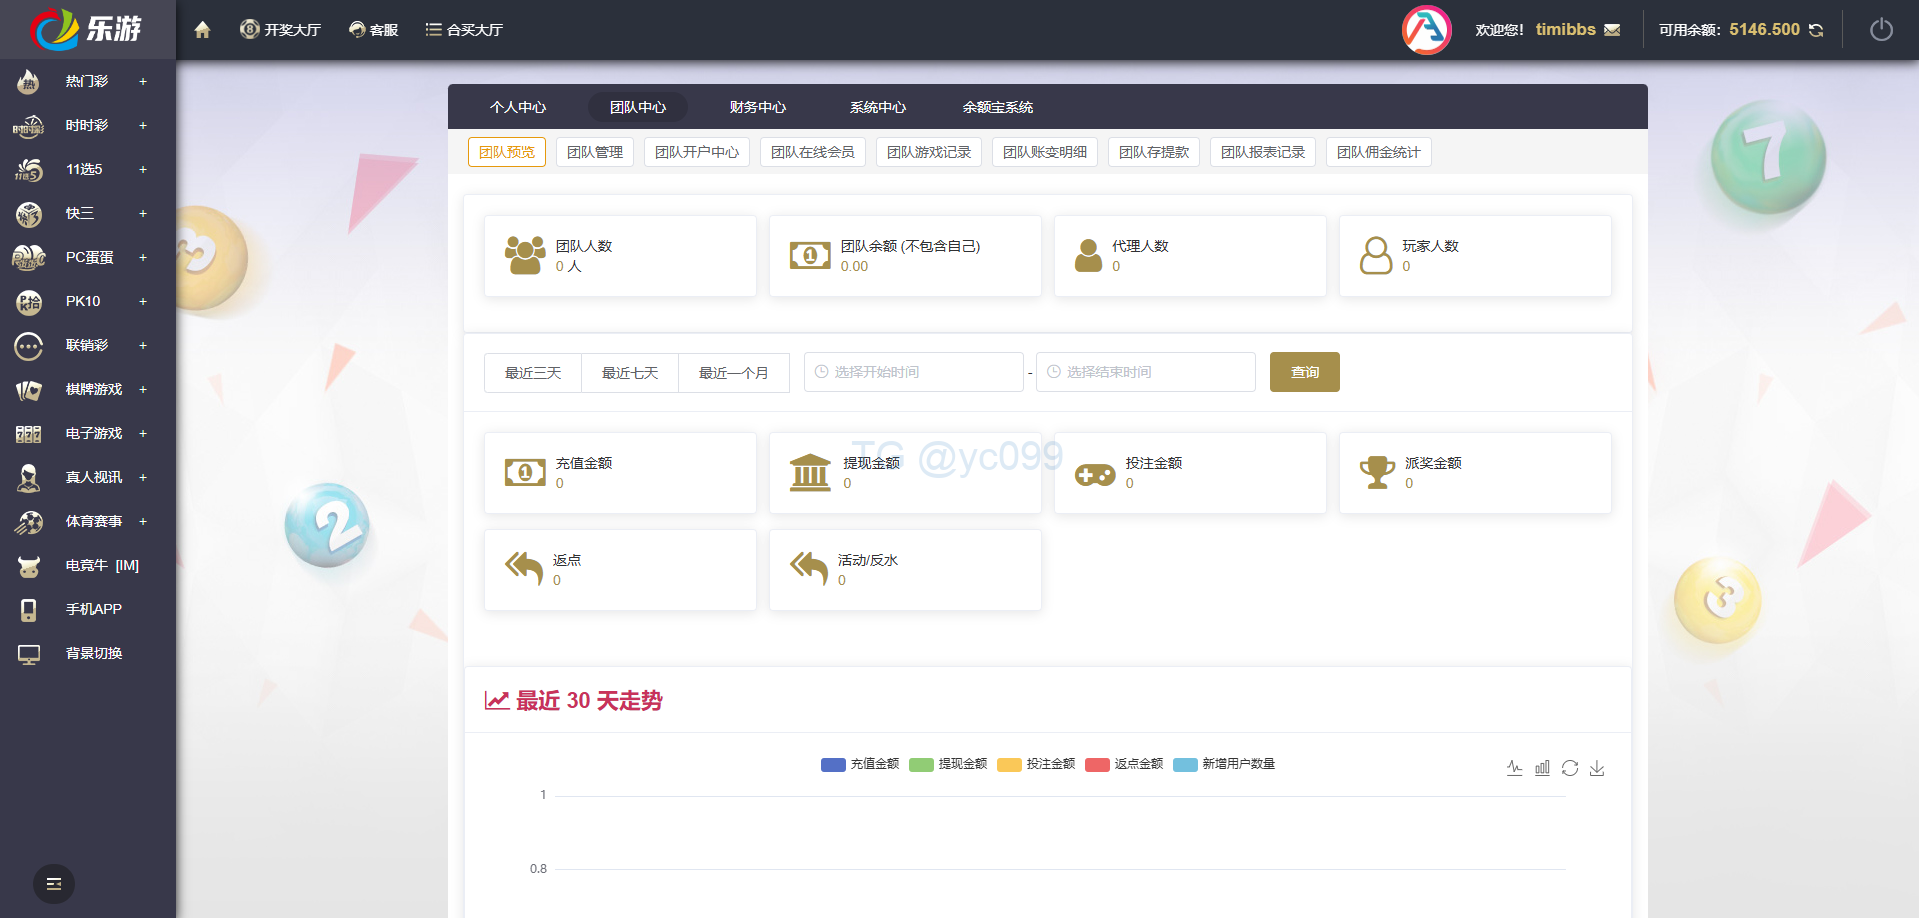
Task: Switch chart to line view icon
Action: (x=1514, y=768)
